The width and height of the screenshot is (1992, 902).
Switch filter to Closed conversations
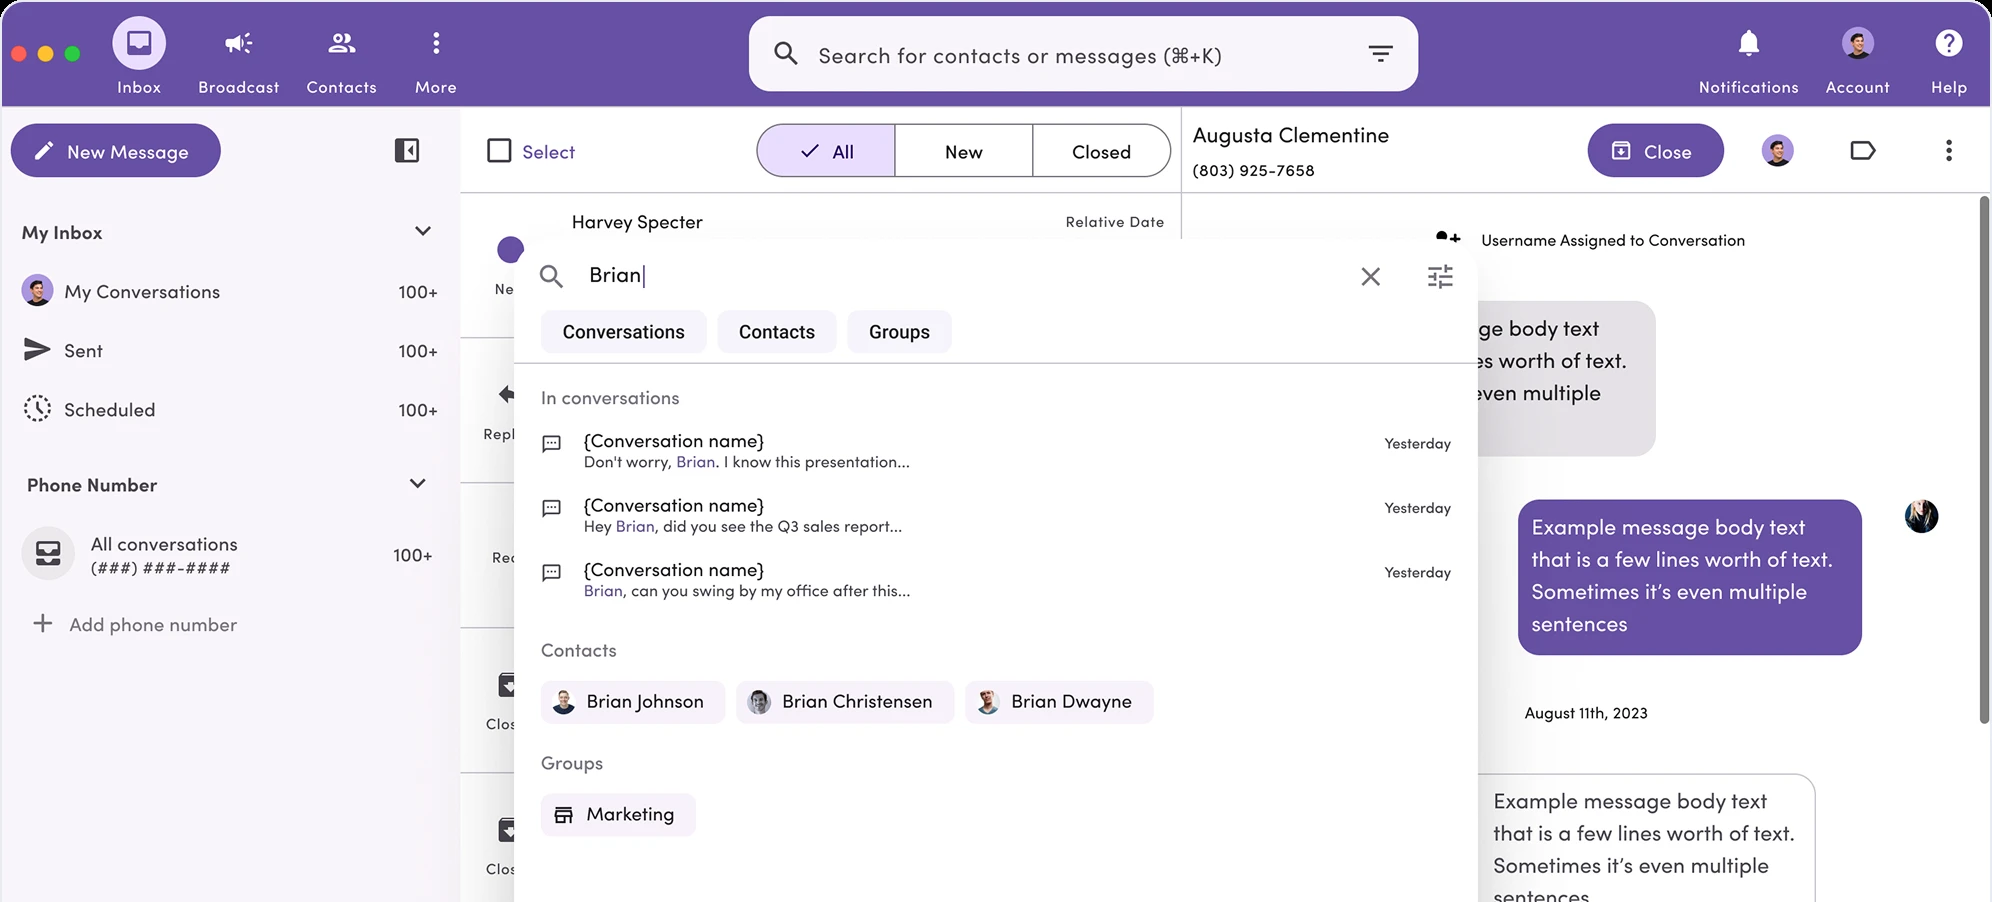(1100, 150)
